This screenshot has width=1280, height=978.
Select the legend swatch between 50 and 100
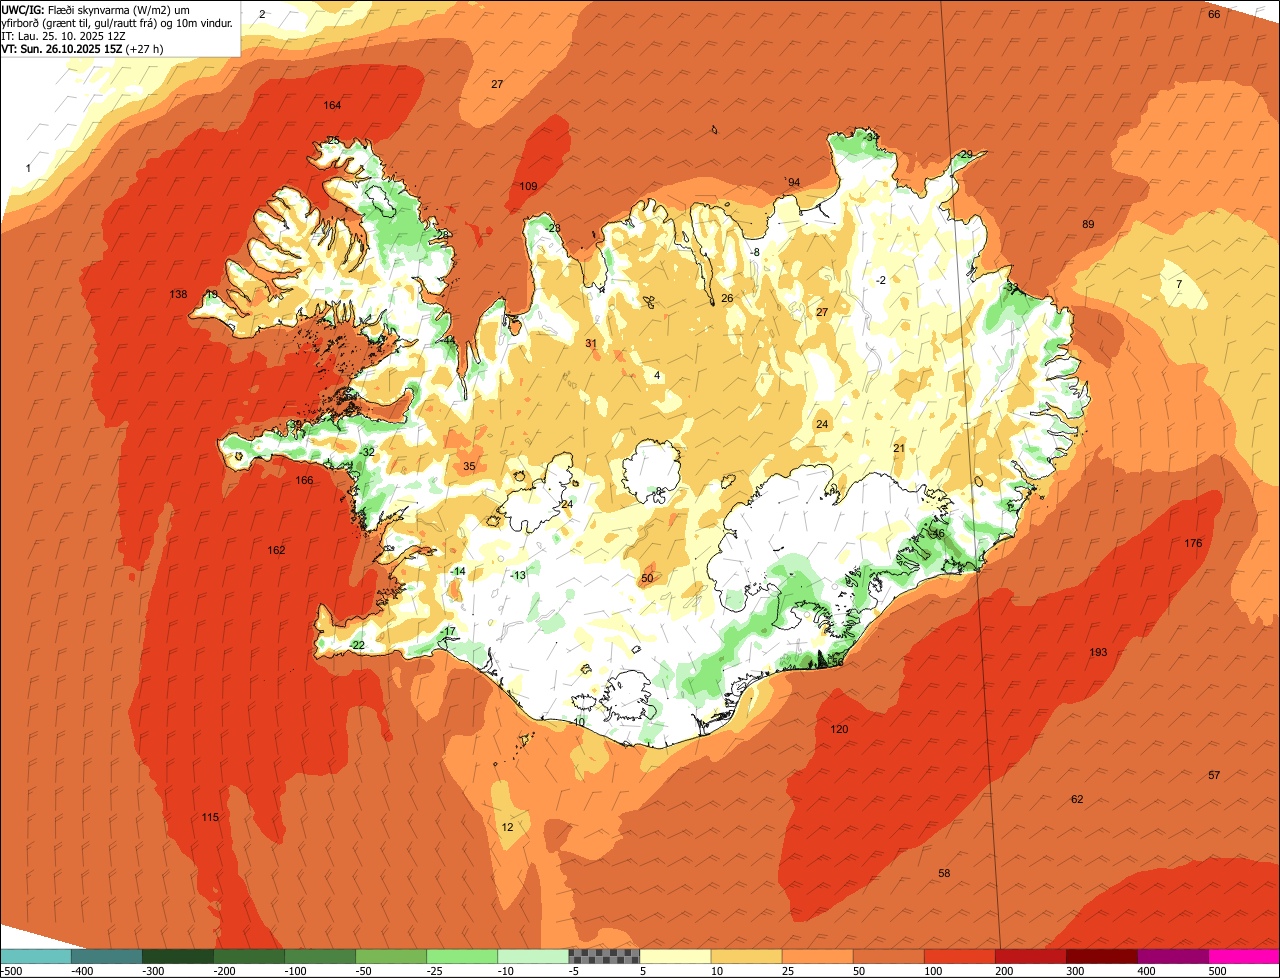click(888, 956)
